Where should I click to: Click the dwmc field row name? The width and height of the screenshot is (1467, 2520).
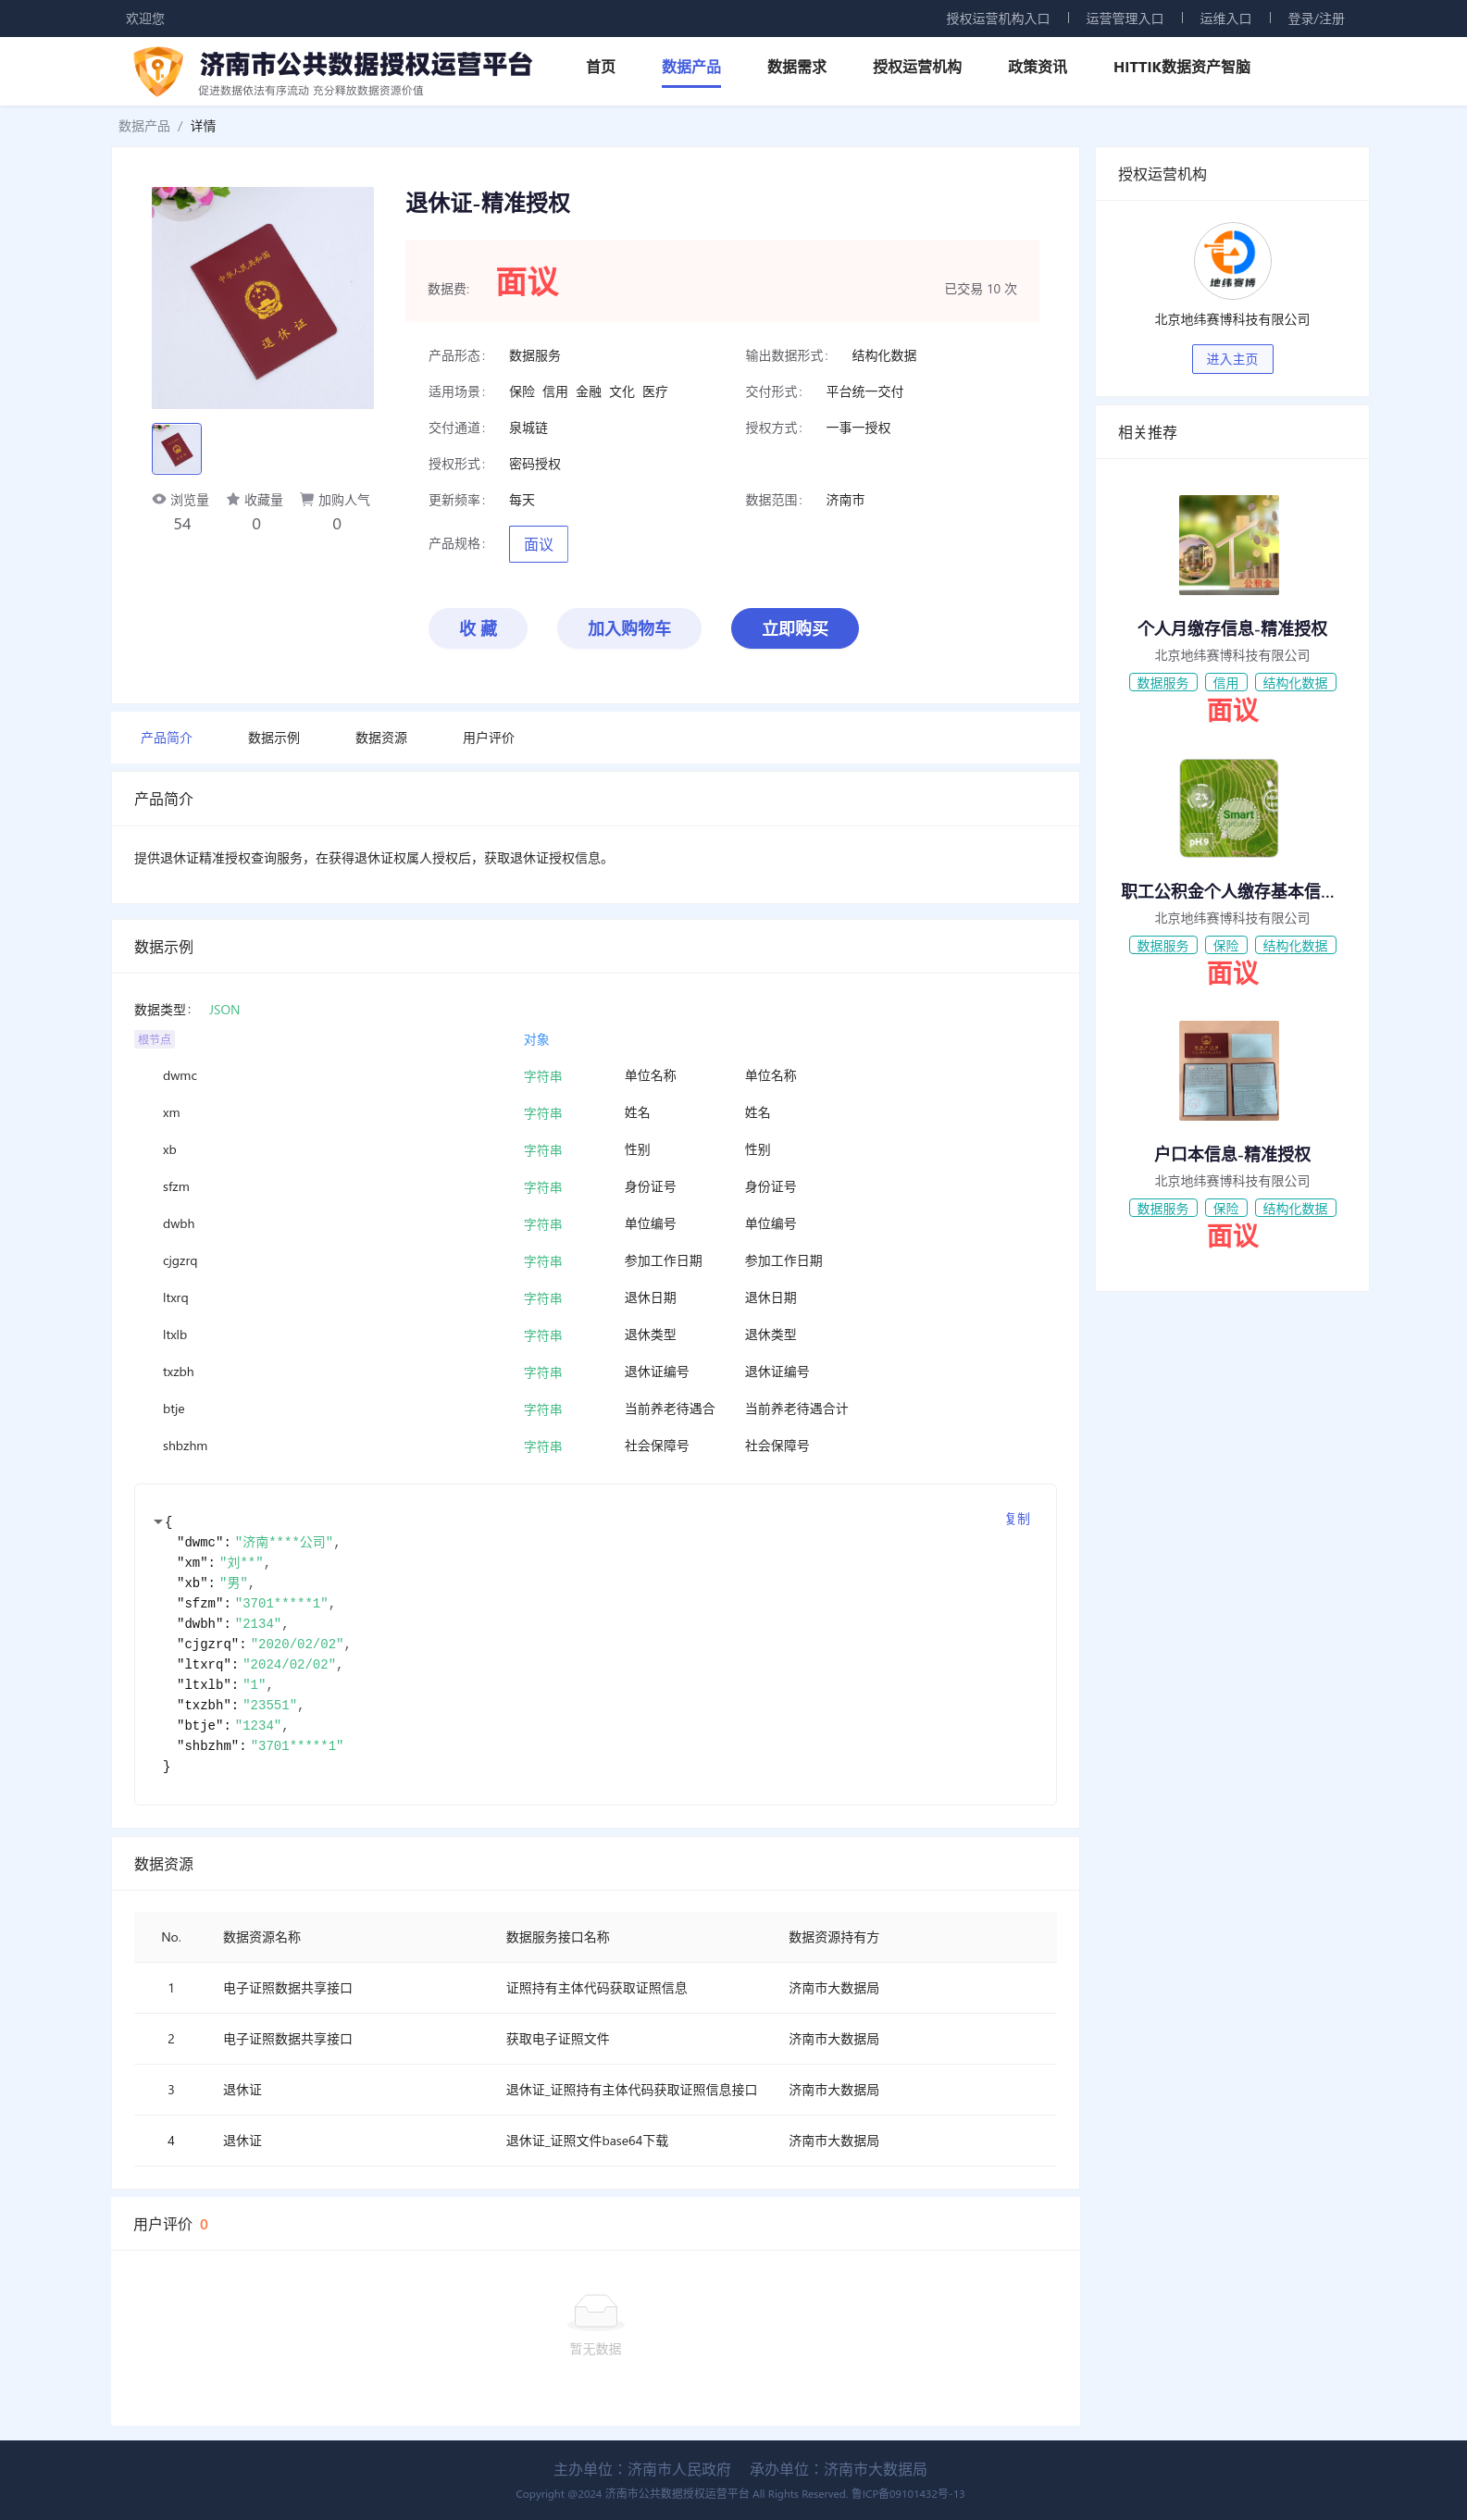[180, 1076]
